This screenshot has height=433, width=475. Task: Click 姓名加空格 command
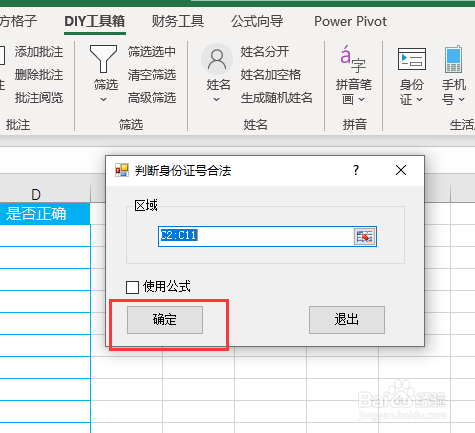pos(271,75)
